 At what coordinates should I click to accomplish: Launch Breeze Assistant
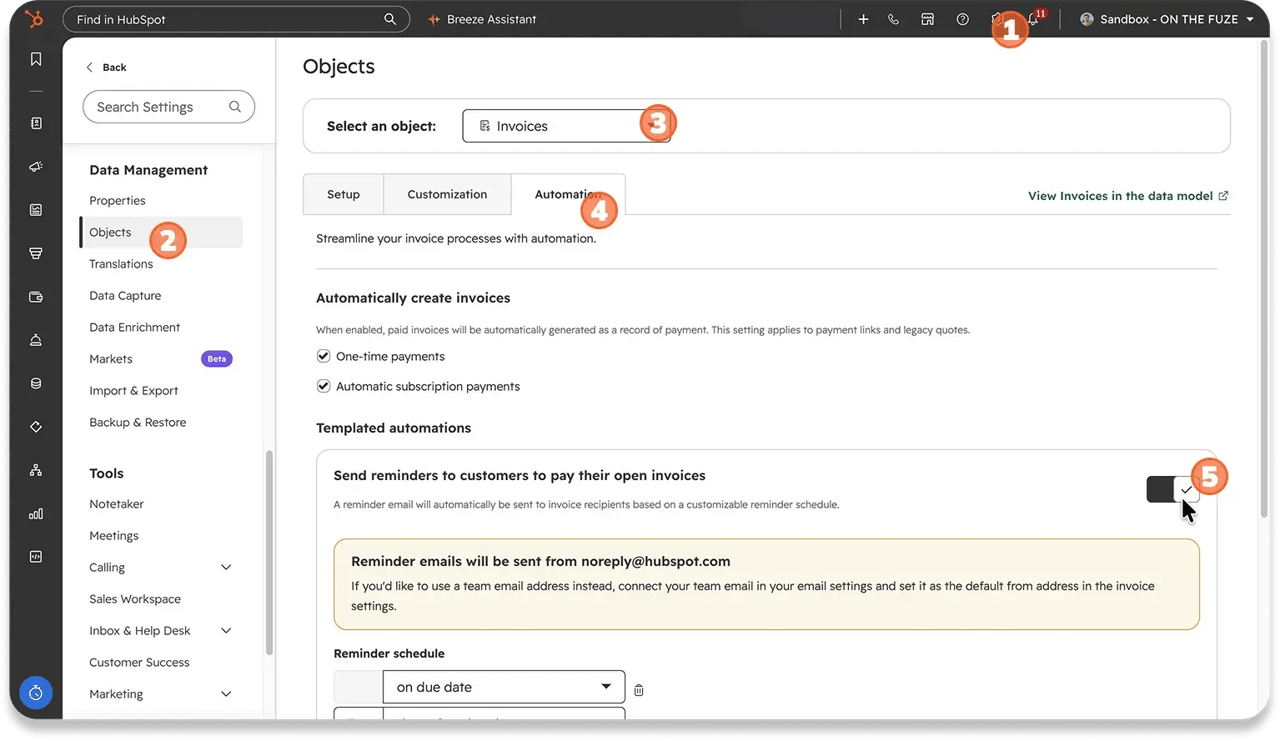click(x=482, y=19)
